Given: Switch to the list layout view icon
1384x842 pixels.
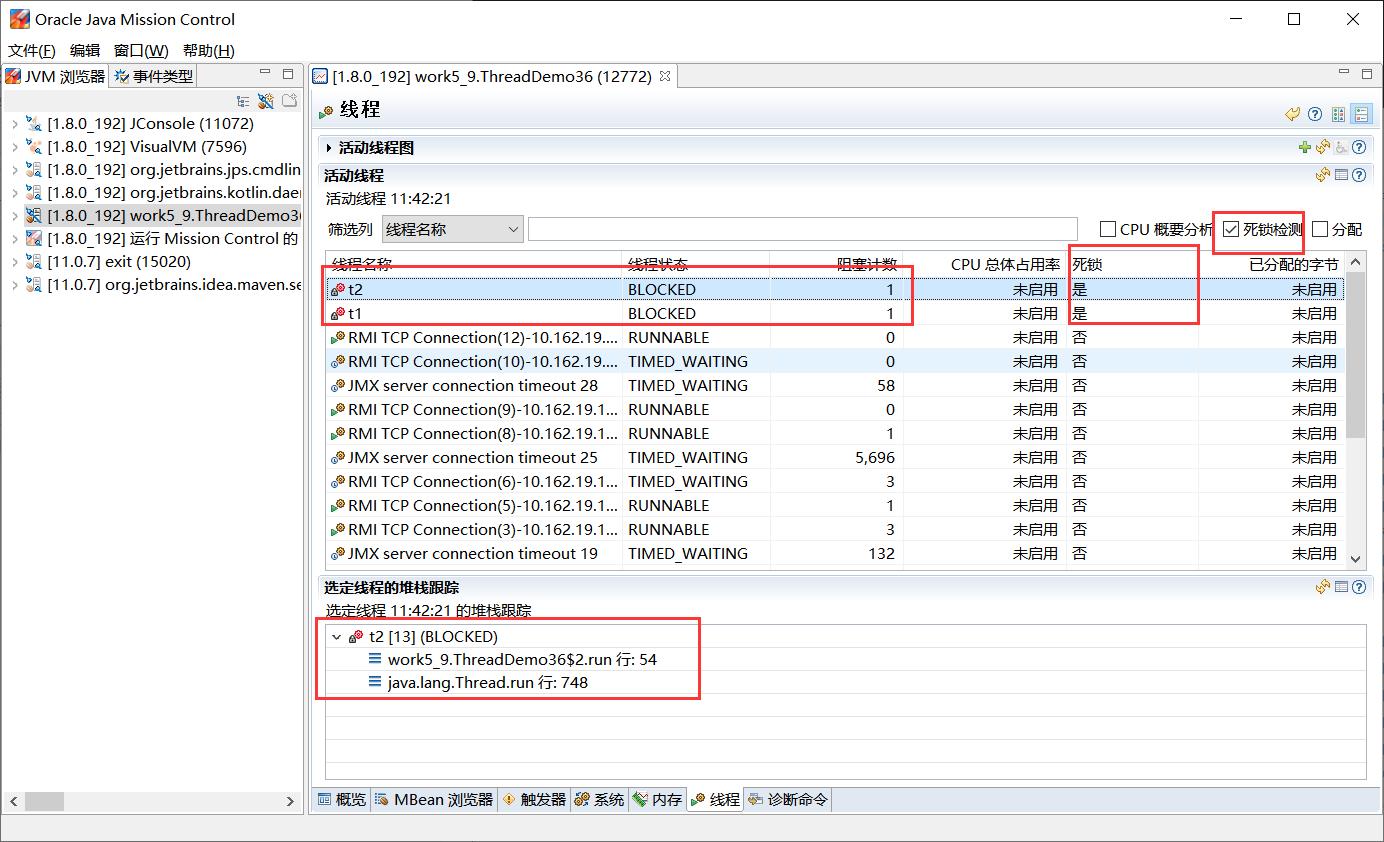Looking at the screenshot, I should click(x=1361, y=114).
